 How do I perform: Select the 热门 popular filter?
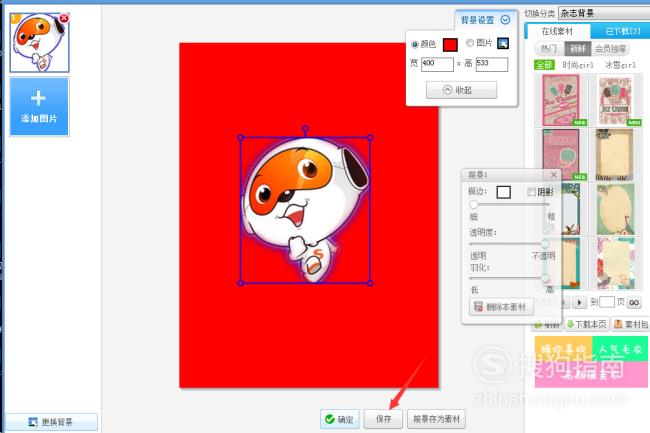(549, 49)
